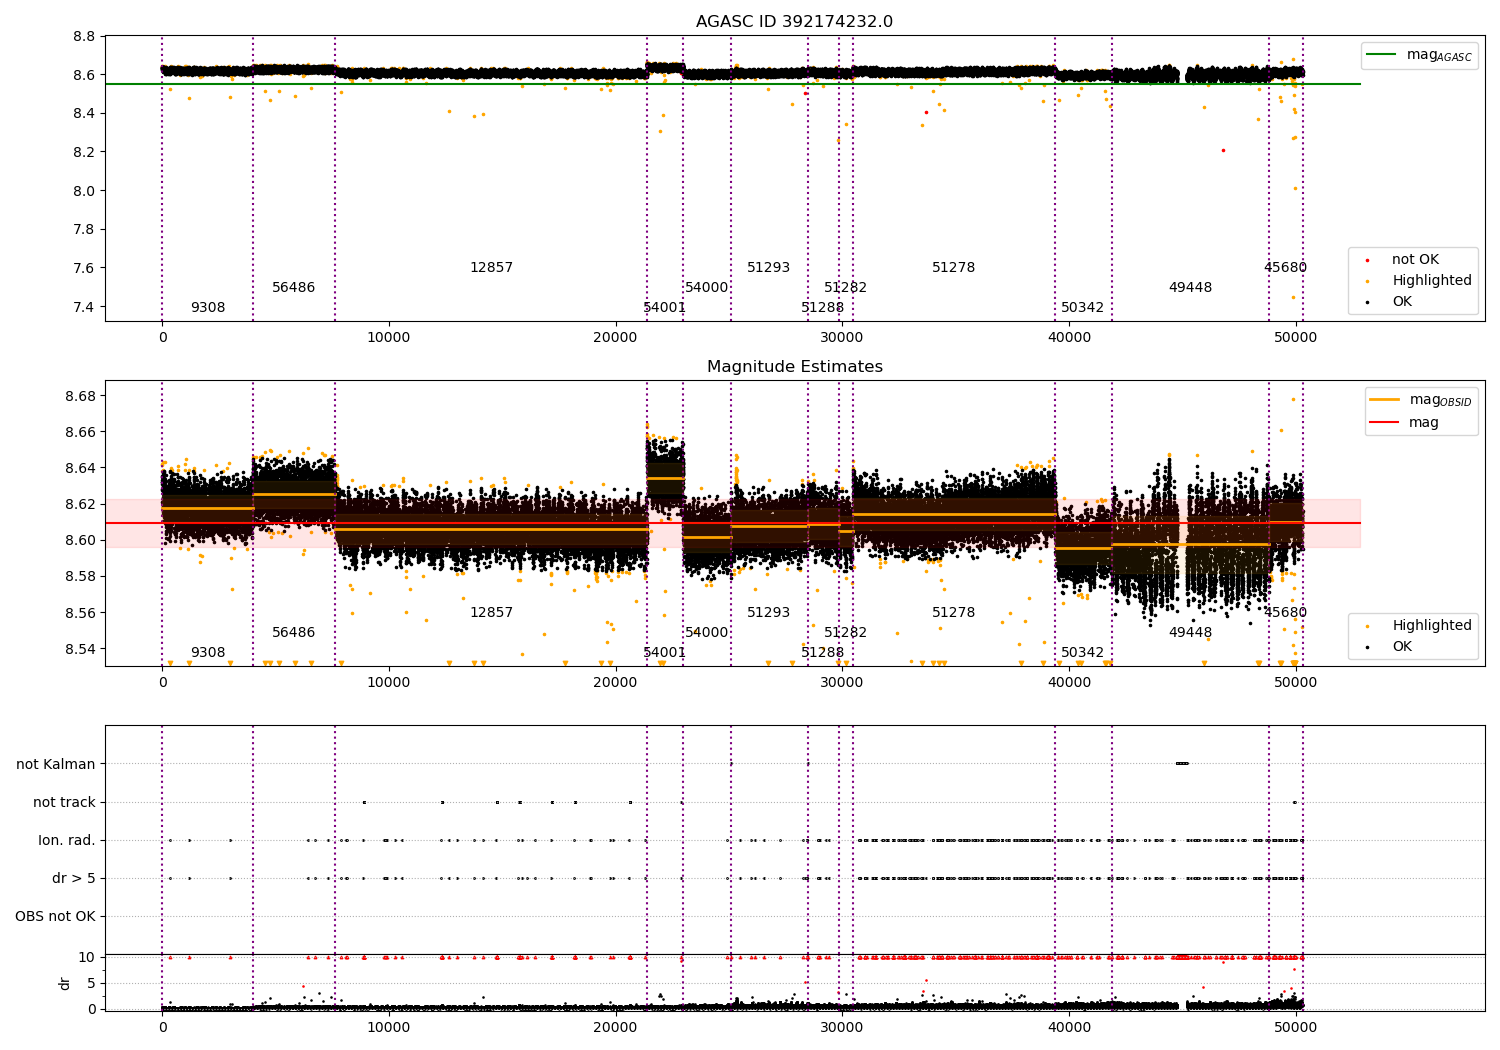
Task: Click obsid label 49448 in top plot
Action: (1190, 288)
